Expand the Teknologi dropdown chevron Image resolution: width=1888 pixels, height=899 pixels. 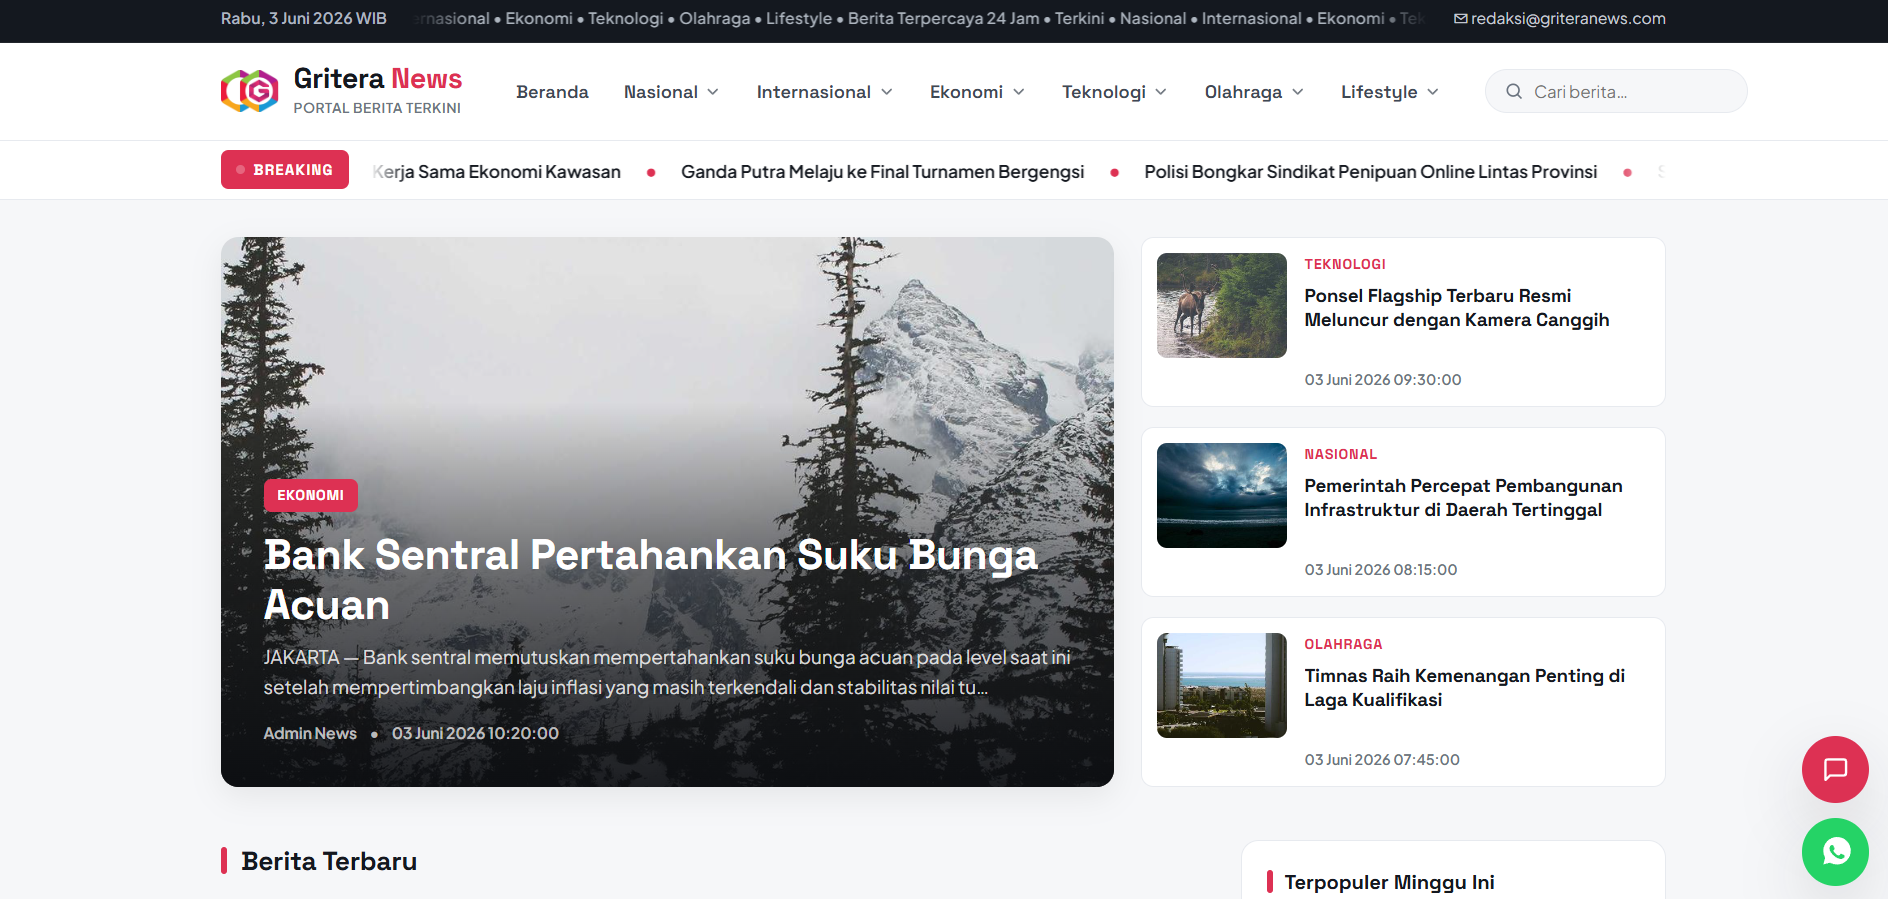pyautogui.click(x=1161, y=92)
